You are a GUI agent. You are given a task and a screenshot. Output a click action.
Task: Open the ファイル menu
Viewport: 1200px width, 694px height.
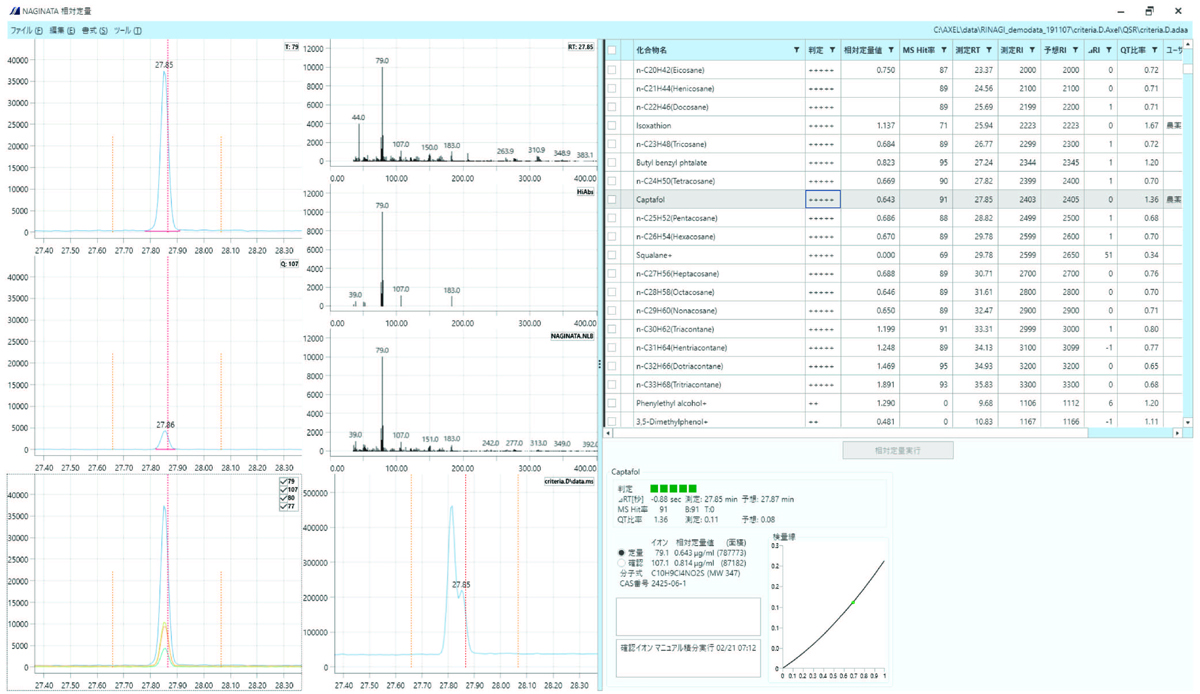tap(26, 31)
